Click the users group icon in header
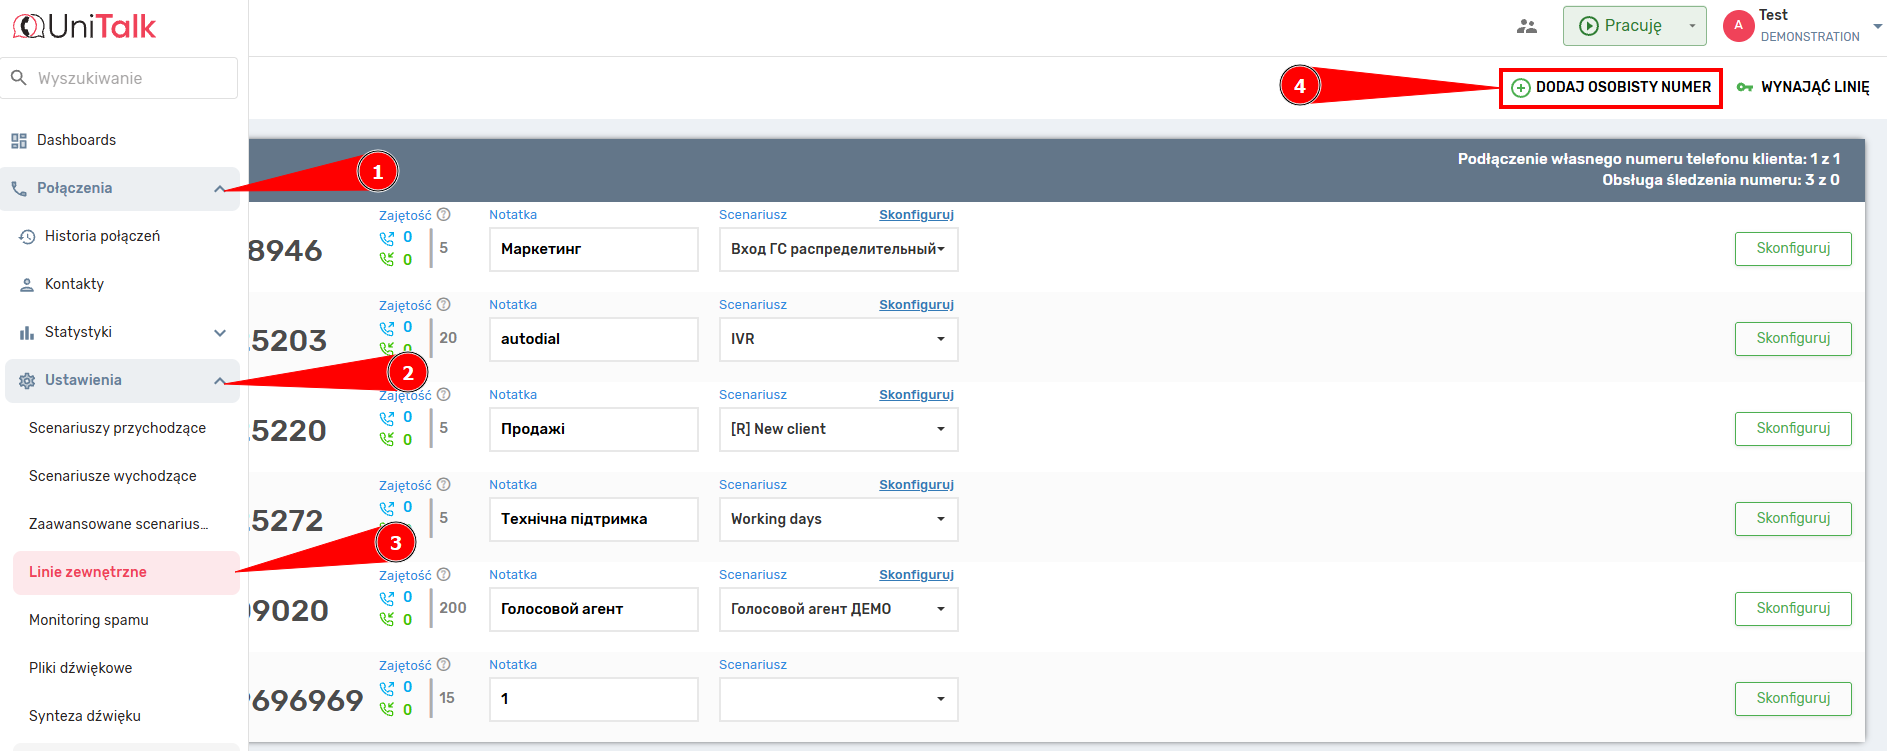The height and width of the screenshot is (751, 1887). tap(1526, 27)
